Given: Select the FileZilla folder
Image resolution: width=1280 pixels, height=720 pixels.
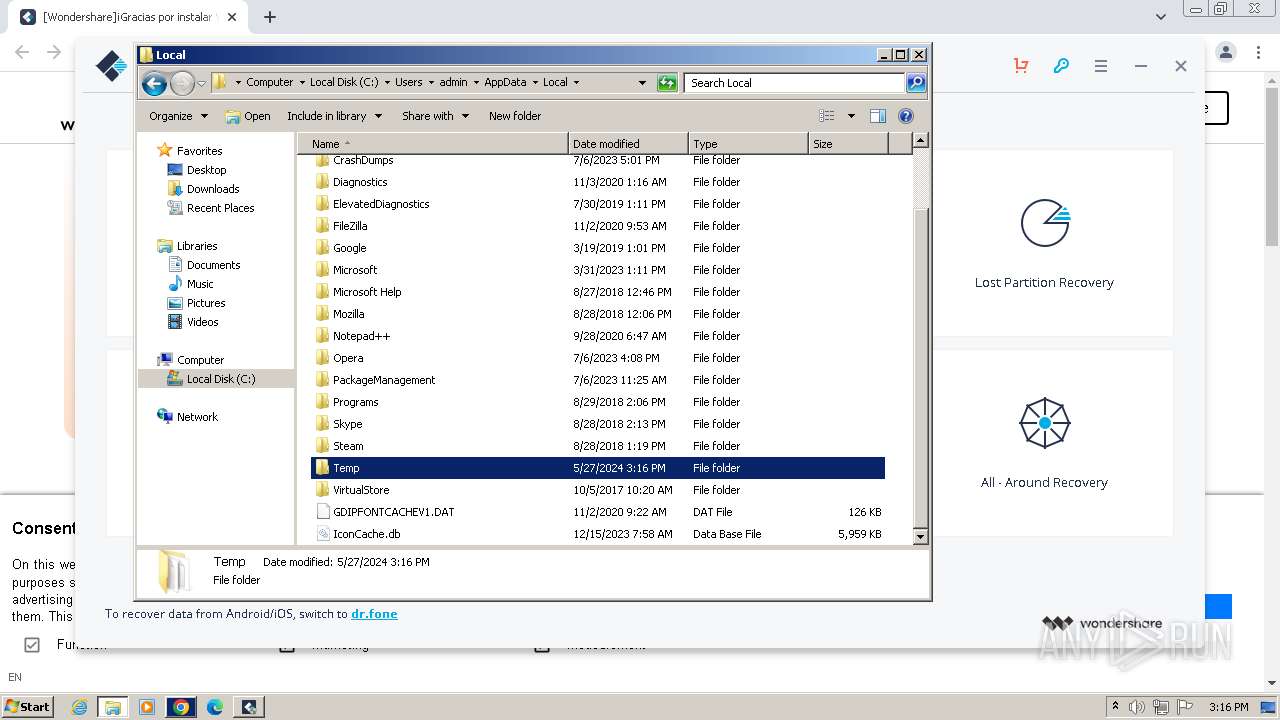Looking at the screenshot, I should (598, 226).
